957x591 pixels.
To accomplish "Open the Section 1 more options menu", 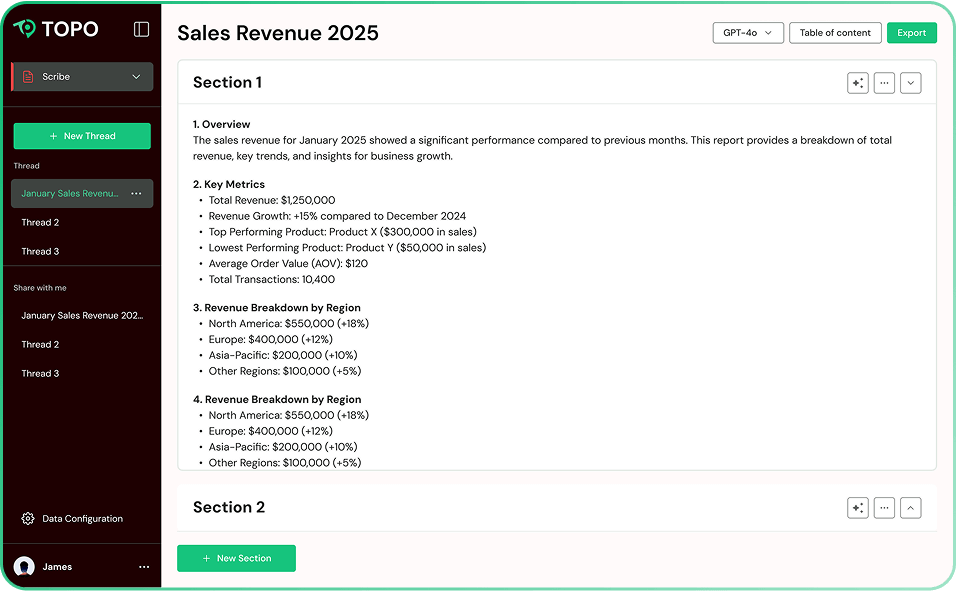I will pos(884,83).
